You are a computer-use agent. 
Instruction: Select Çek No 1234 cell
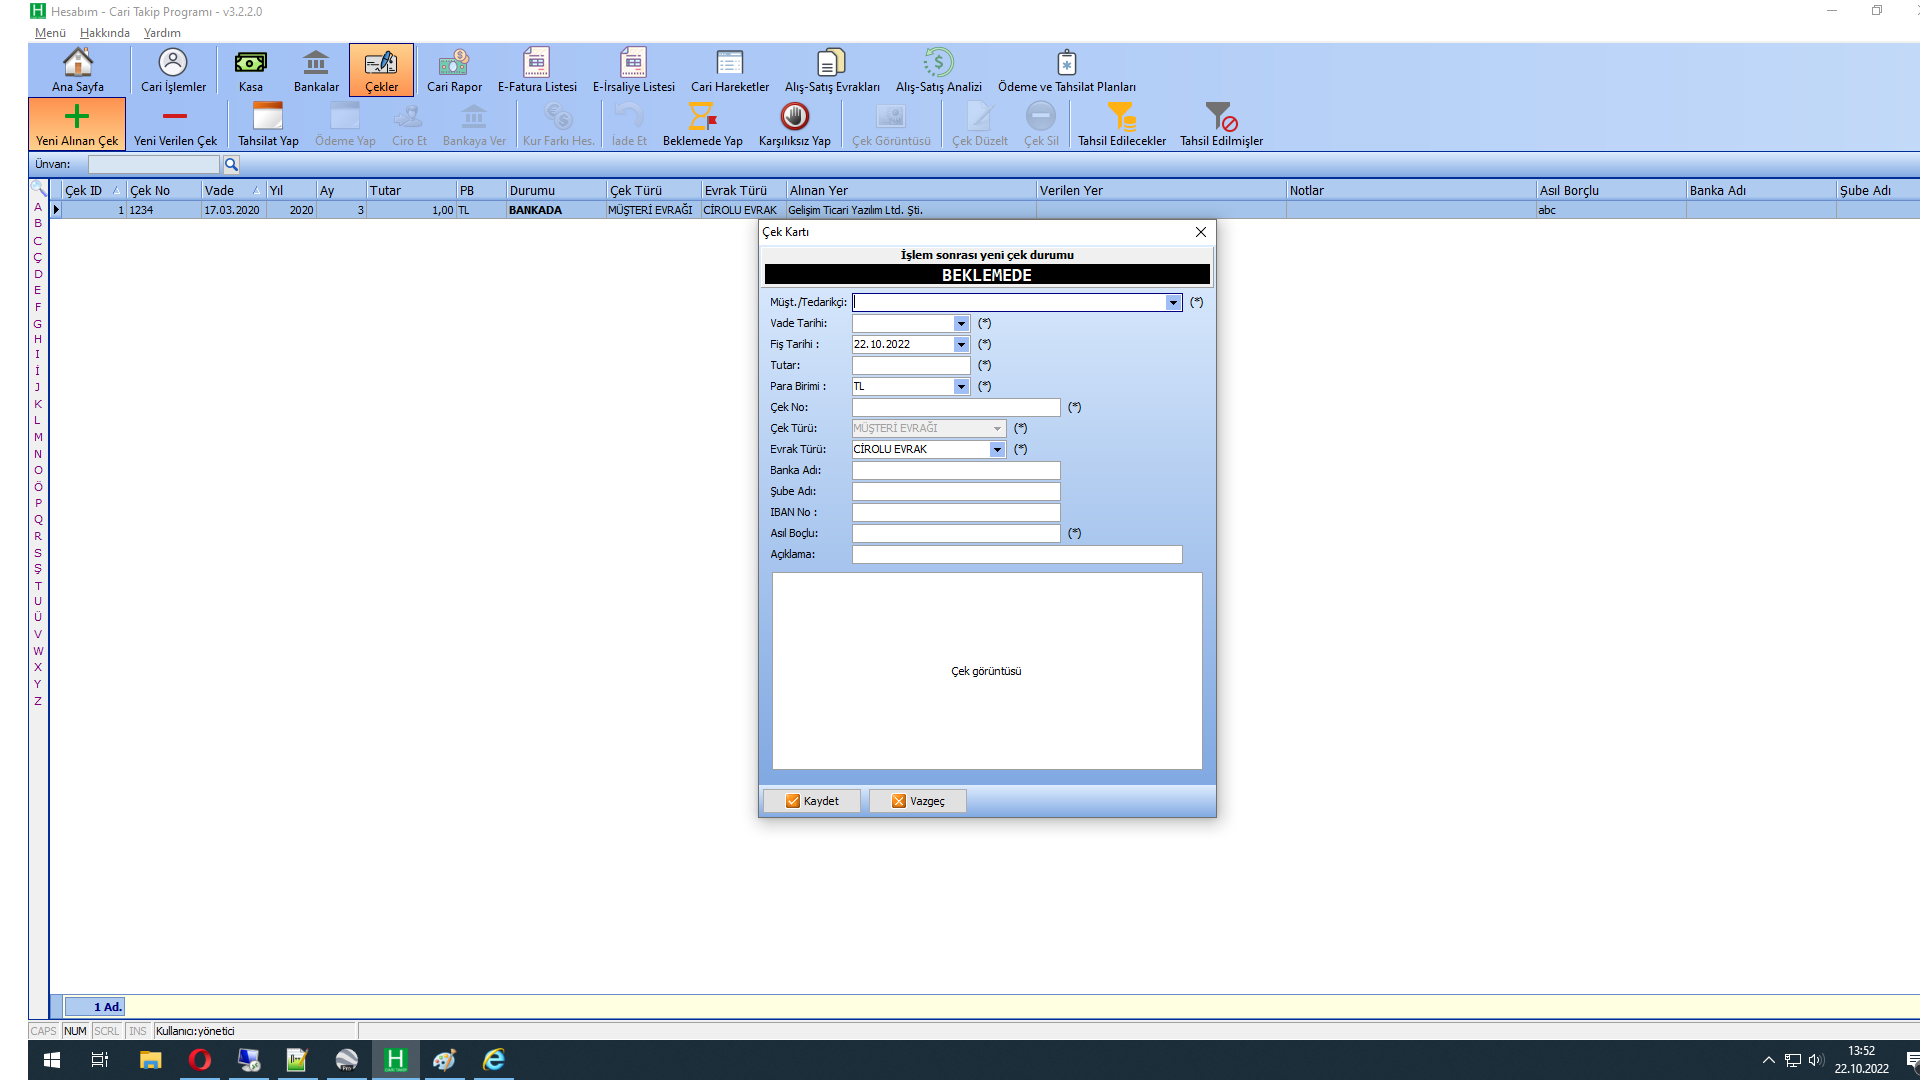click(164, 210)
